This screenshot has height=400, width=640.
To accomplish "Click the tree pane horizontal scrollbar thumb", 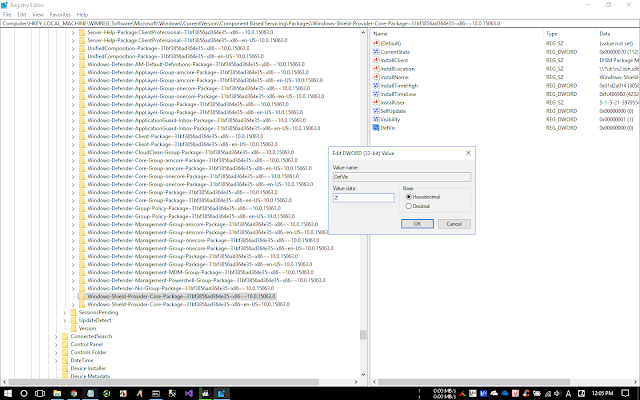I will pyautogui.click(x=163, y=382).
